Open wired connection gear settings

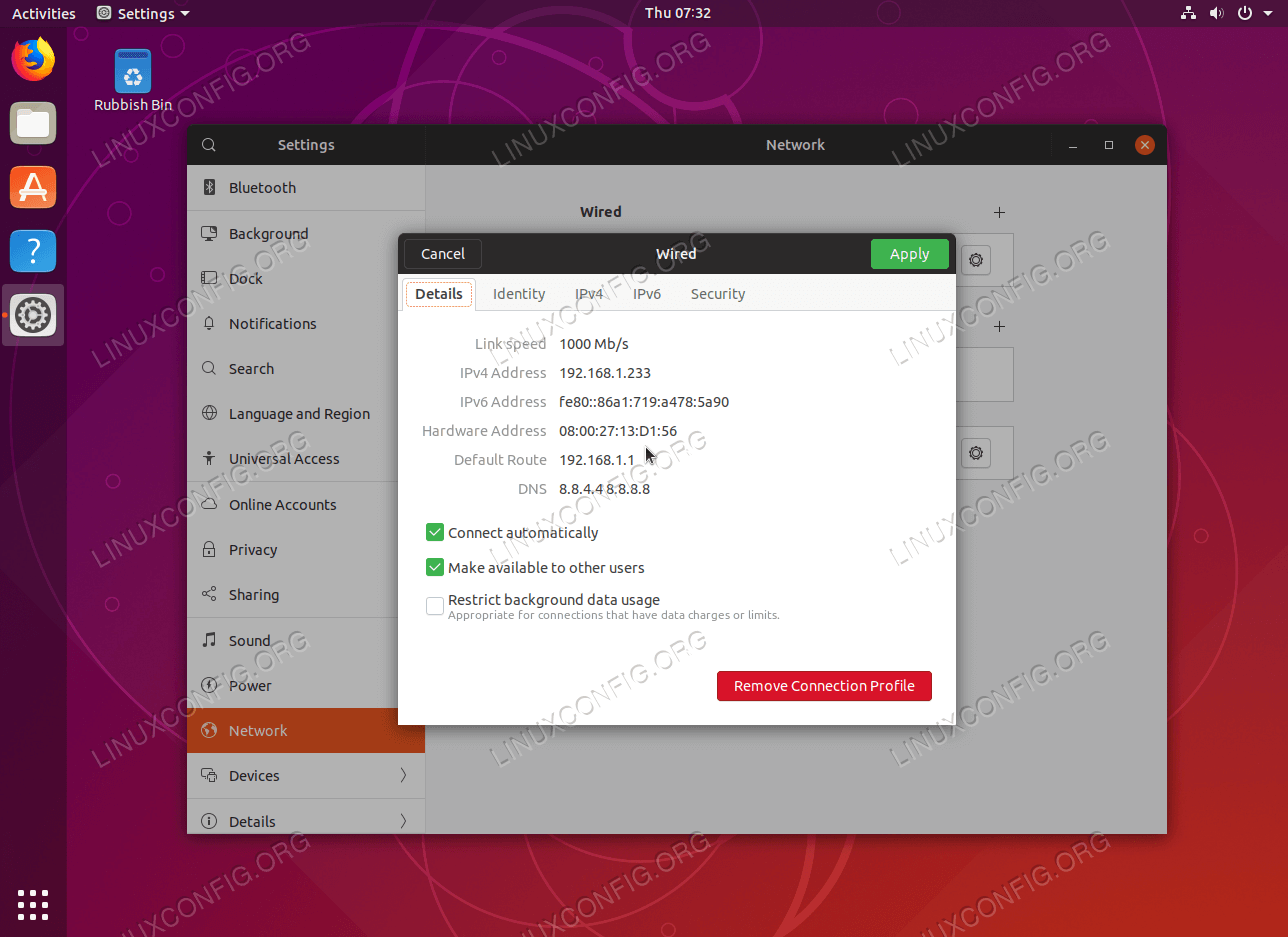click(976, 260)
